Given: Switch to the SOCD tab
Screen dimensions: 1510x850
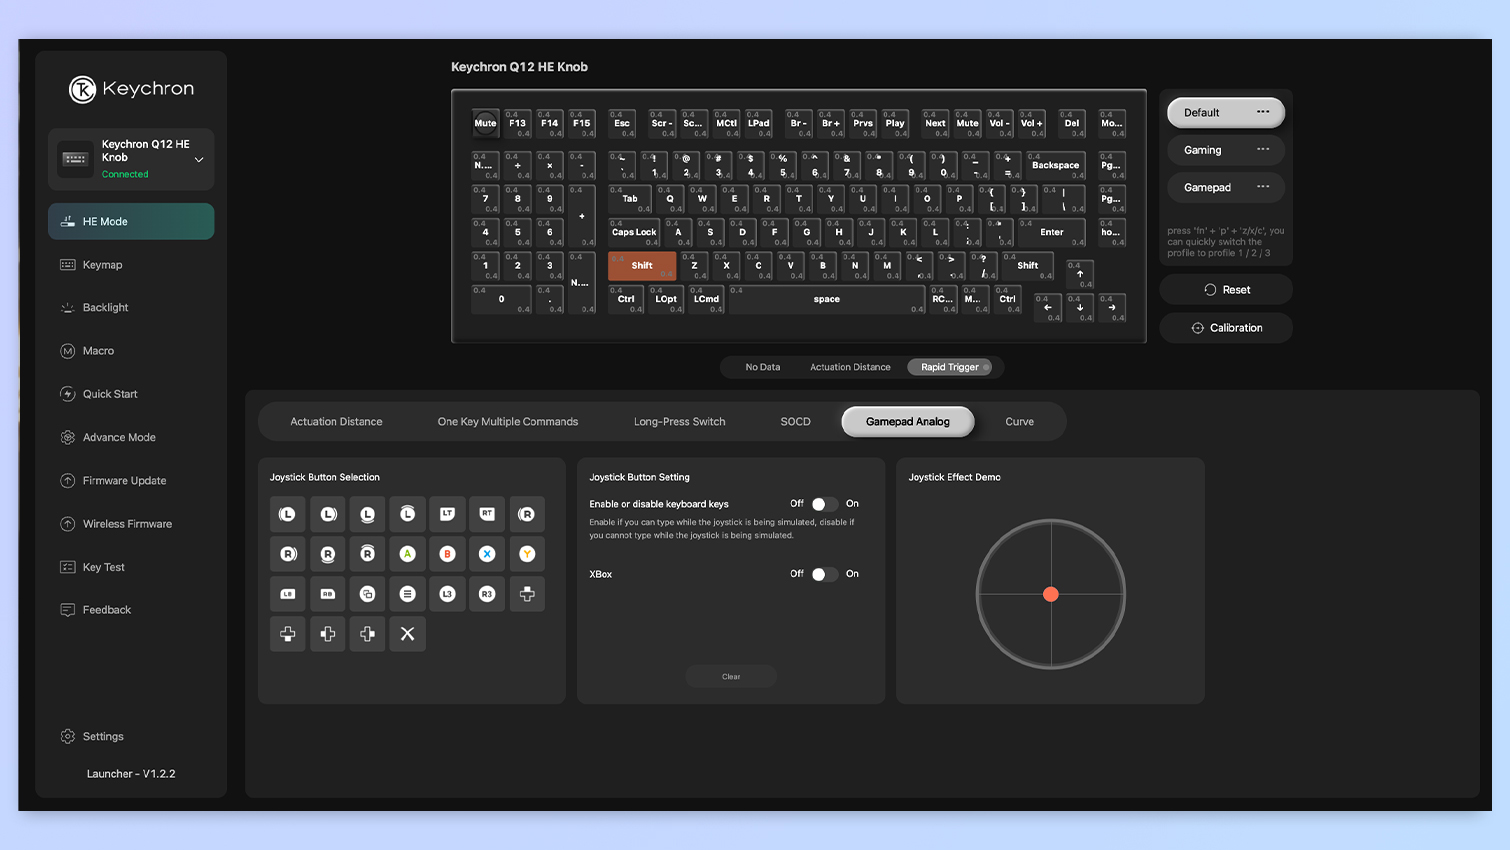Looking at the screenshot, I should (795, 421).
